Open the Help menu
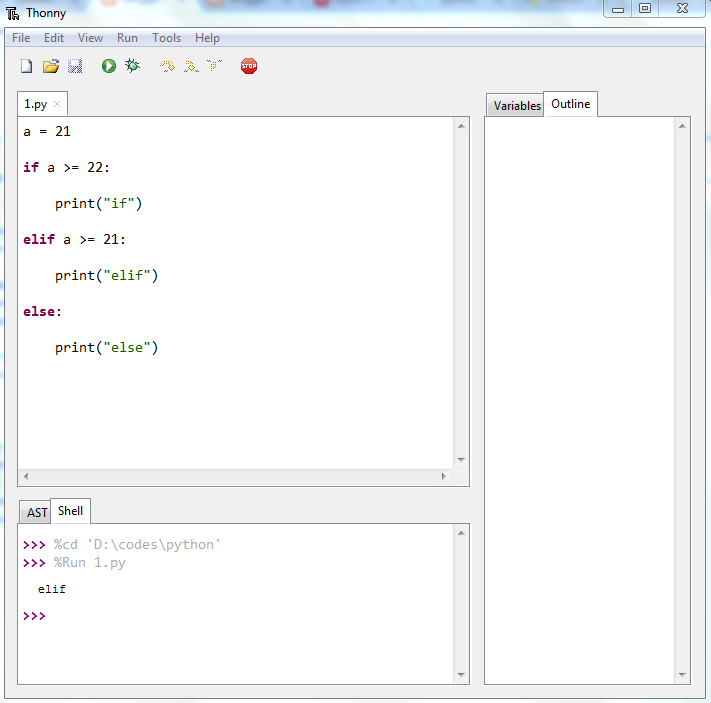 207,38
